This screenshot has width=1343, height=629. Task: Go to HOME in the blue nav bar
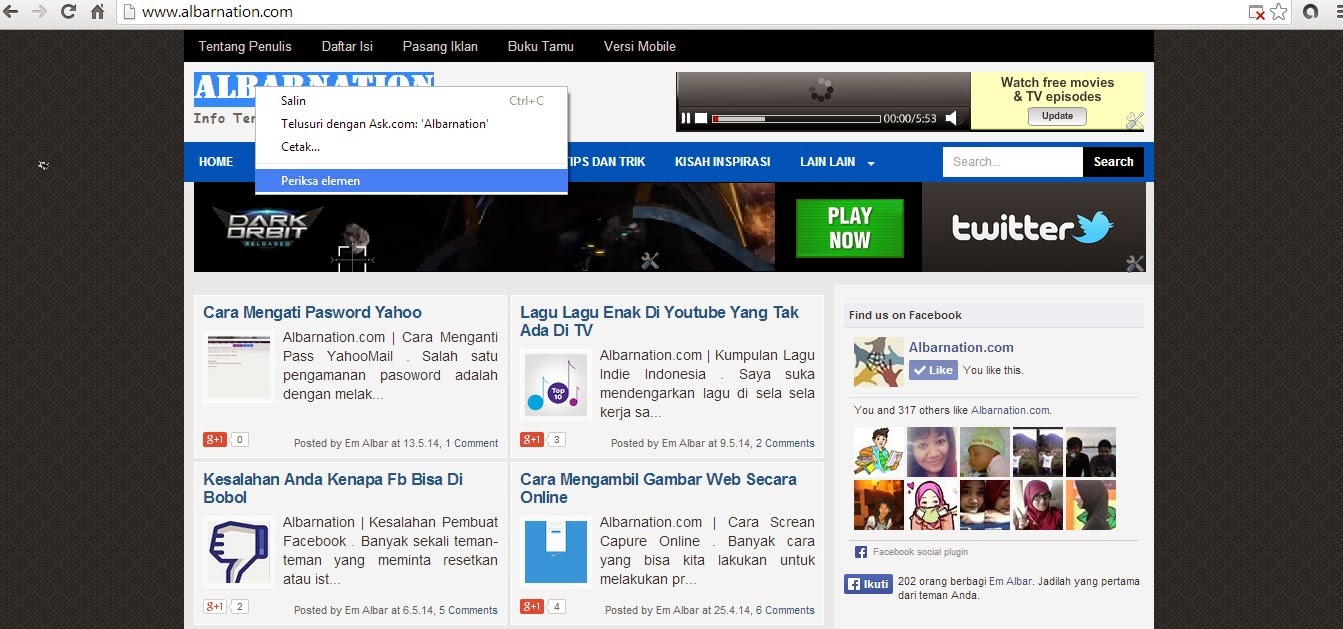point(216,162)
